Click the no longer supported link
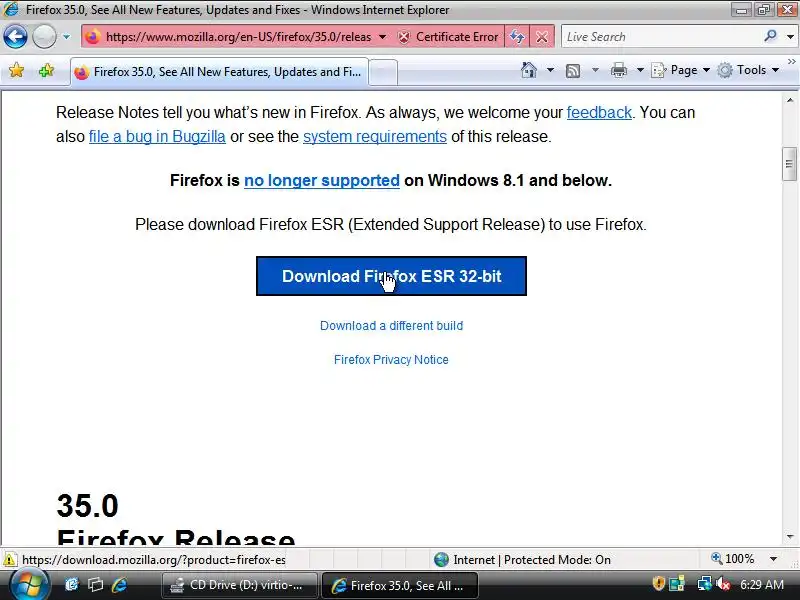This screenshot has height=600, width=800. click(x=321, y=181)
